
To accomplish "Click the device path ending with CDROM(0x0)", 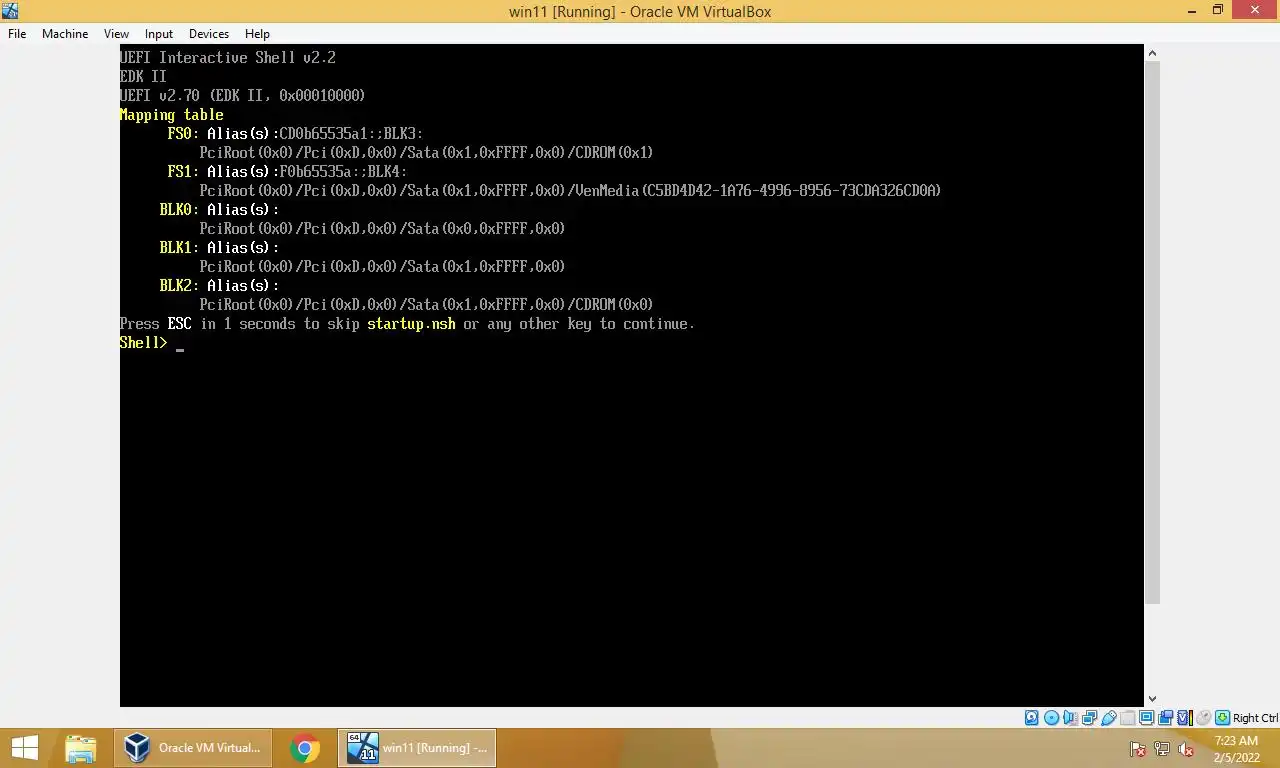I will pos(426,305).
